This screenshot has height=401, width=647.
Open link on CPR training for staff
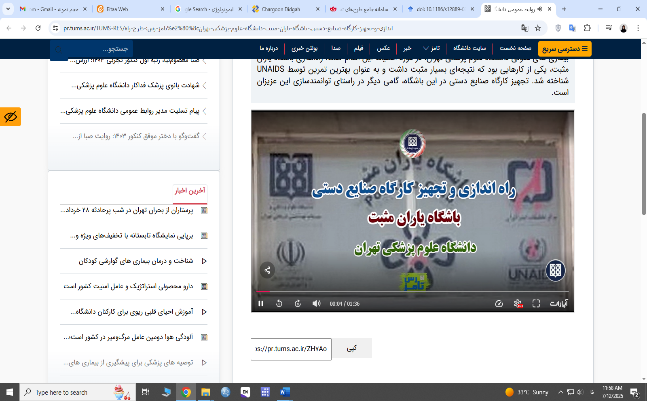pos(132,311)
